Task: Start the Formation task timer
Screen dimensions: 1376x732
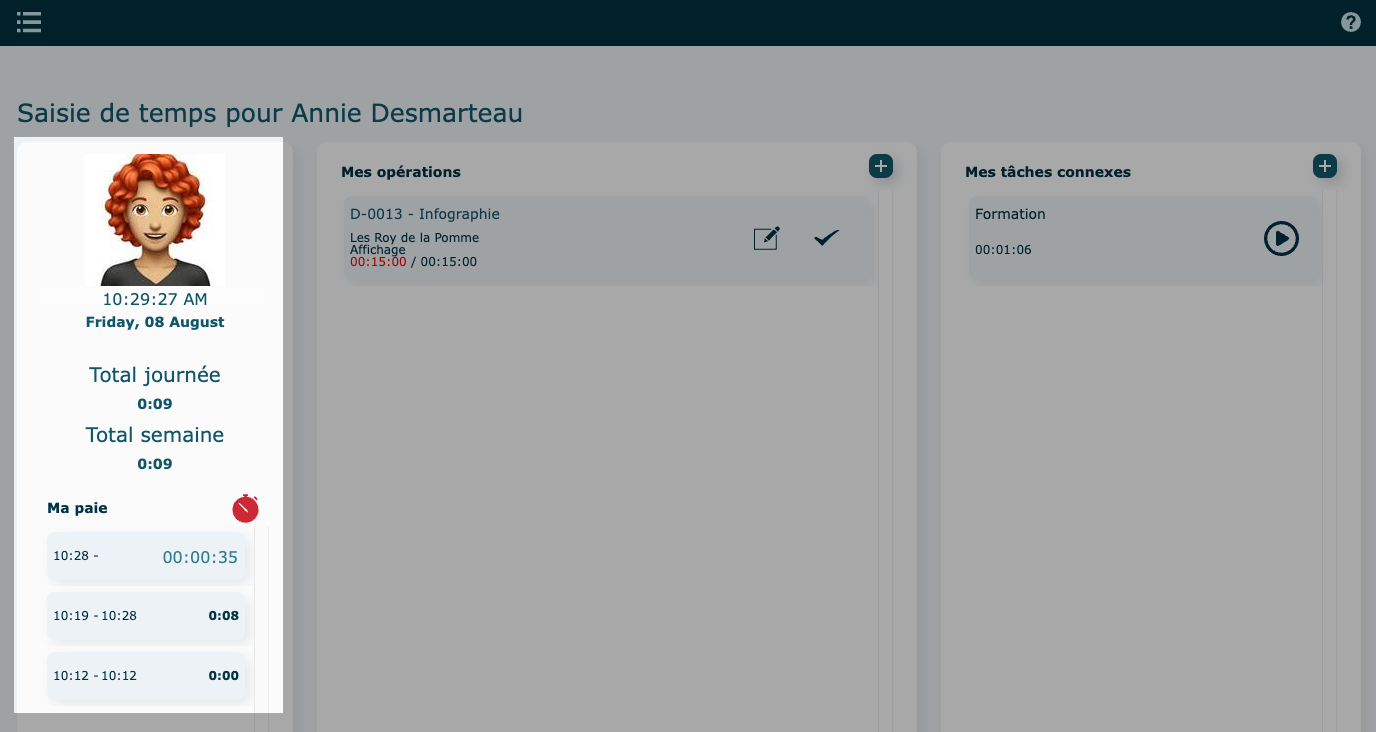Action: point(1281,238)
